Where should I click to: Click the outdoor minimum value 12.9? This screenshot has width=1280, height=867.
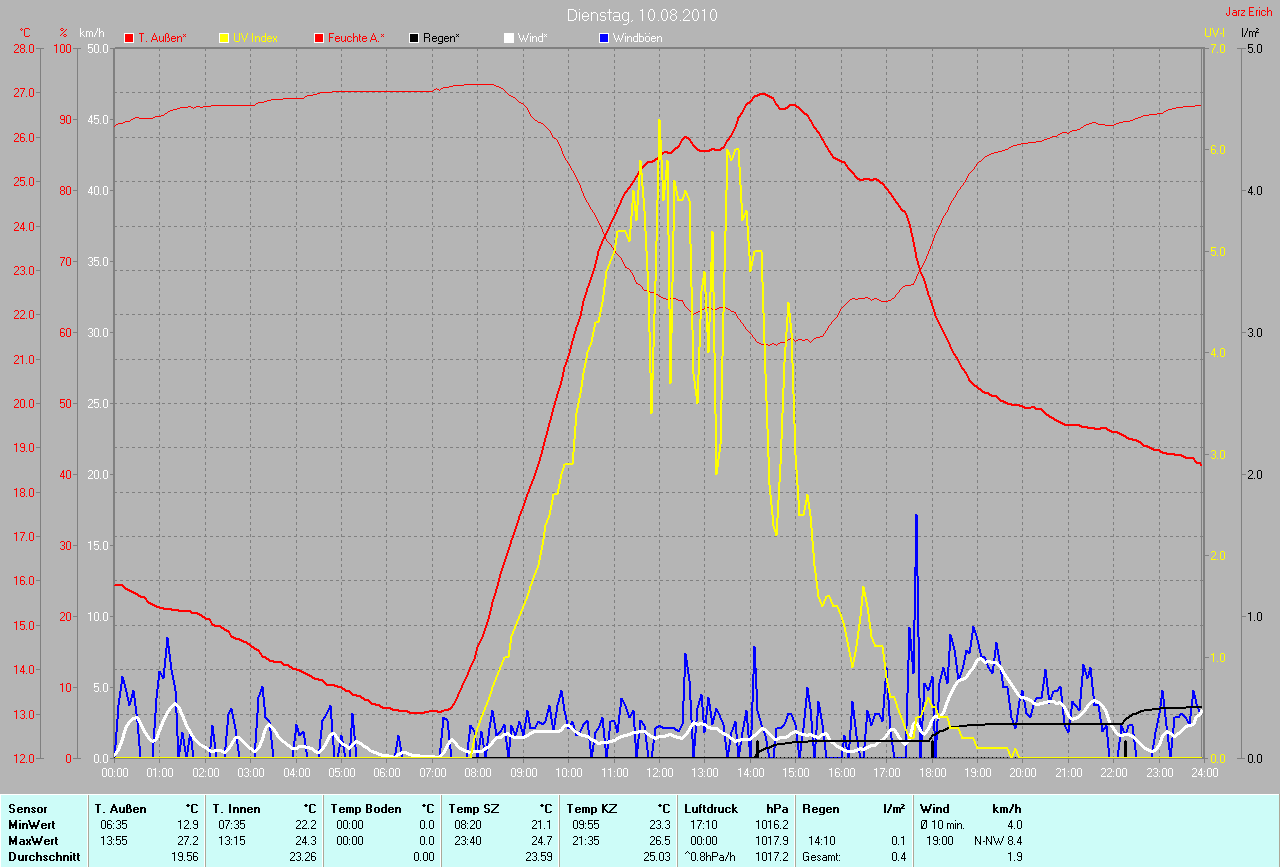188,825
